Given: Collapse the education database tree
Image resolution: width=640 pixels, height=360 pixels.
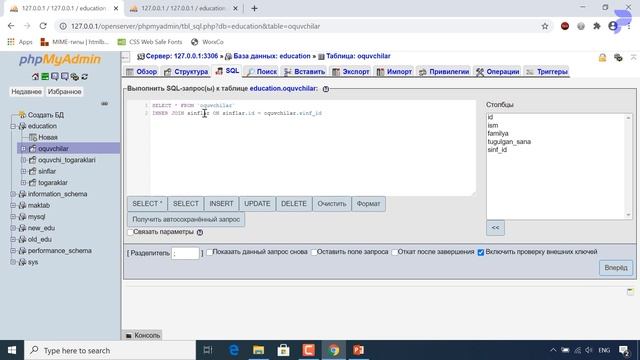Looking at the screenshot, I should click(x=13, y=126).
